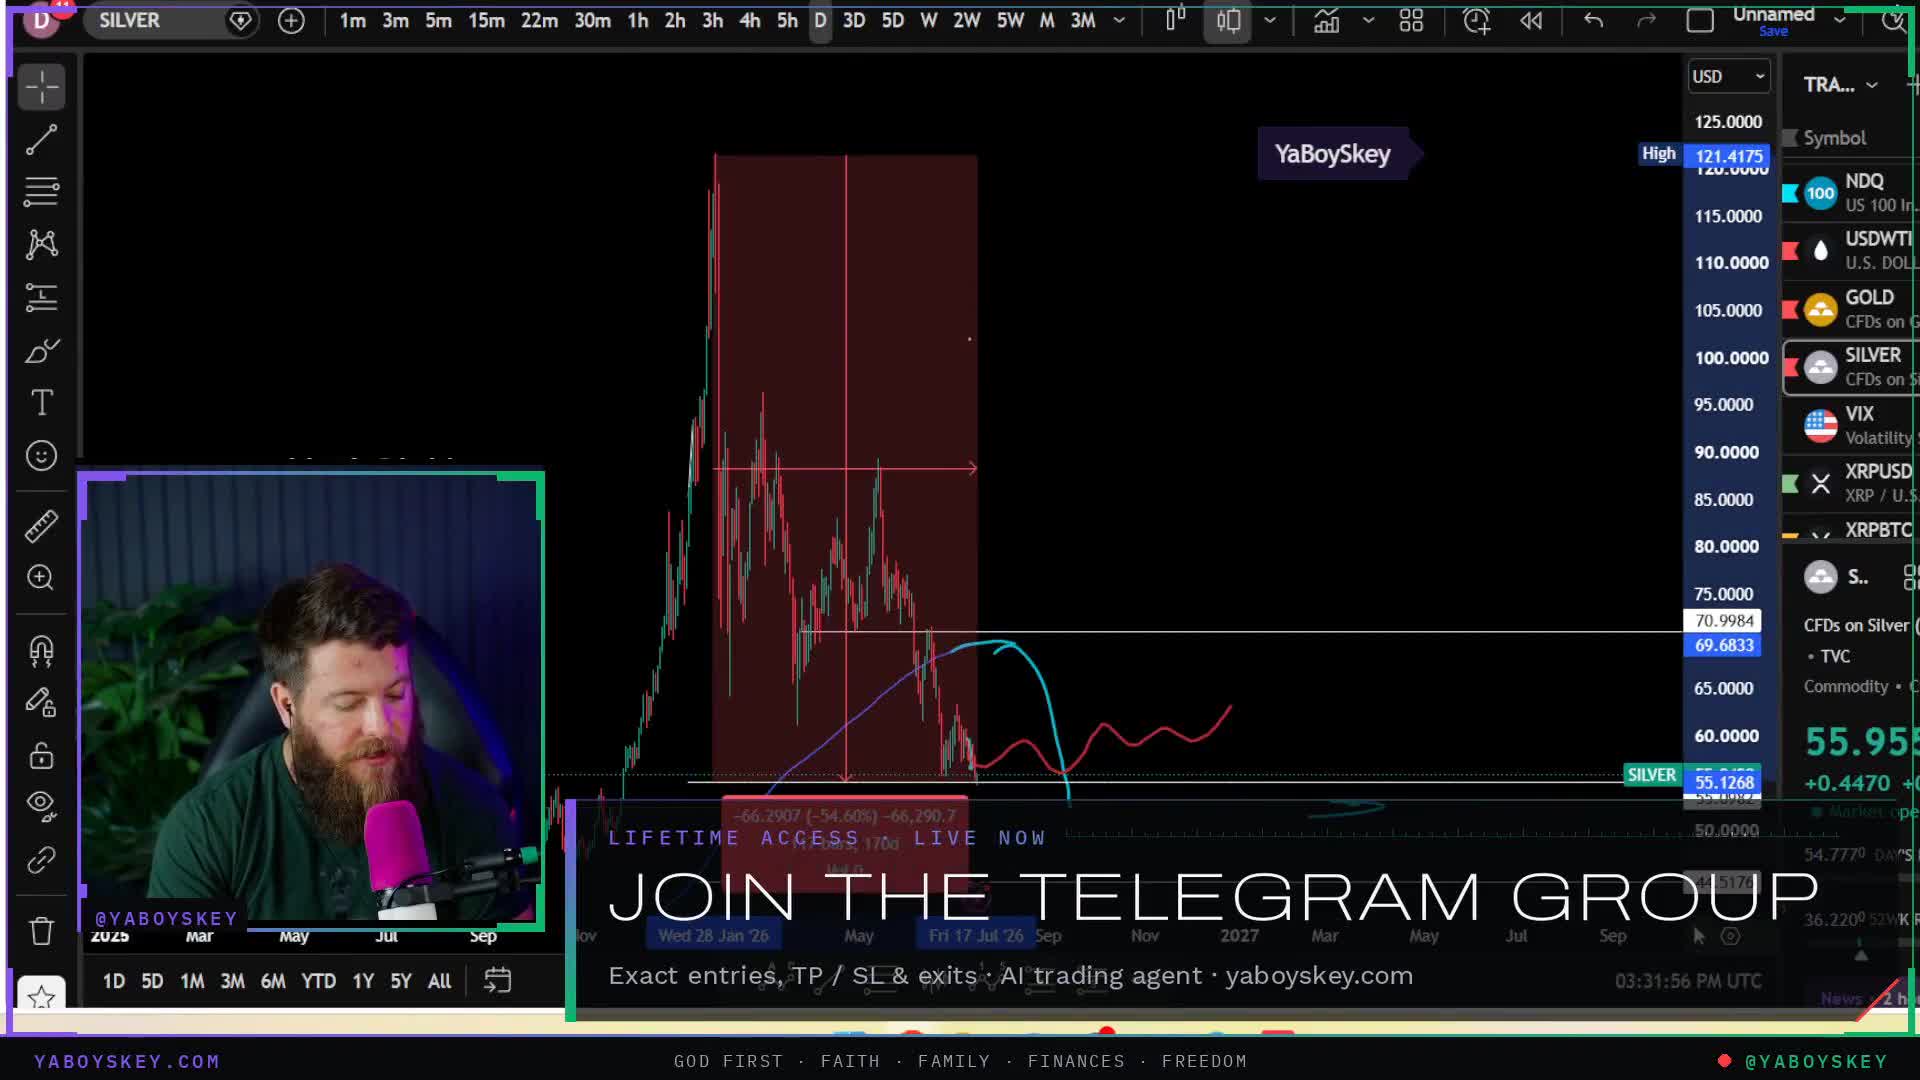1920x1080 pixels.
Task: Open the forecasting and measurement tools
Action: pyautogui.click(x=41, y=297)
